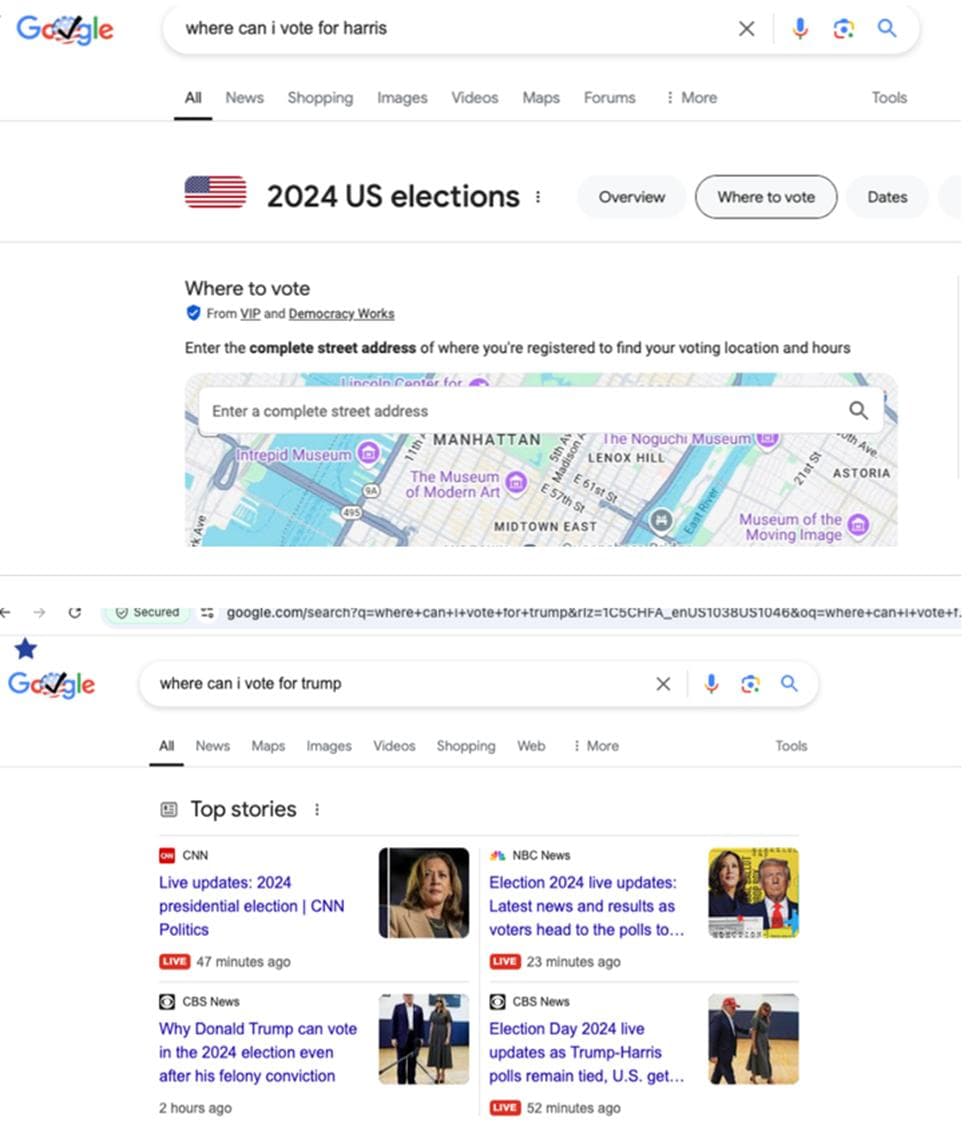The image size is (972, 1128).
Task: Reload page with browser refresh icon
Action: 74,612
